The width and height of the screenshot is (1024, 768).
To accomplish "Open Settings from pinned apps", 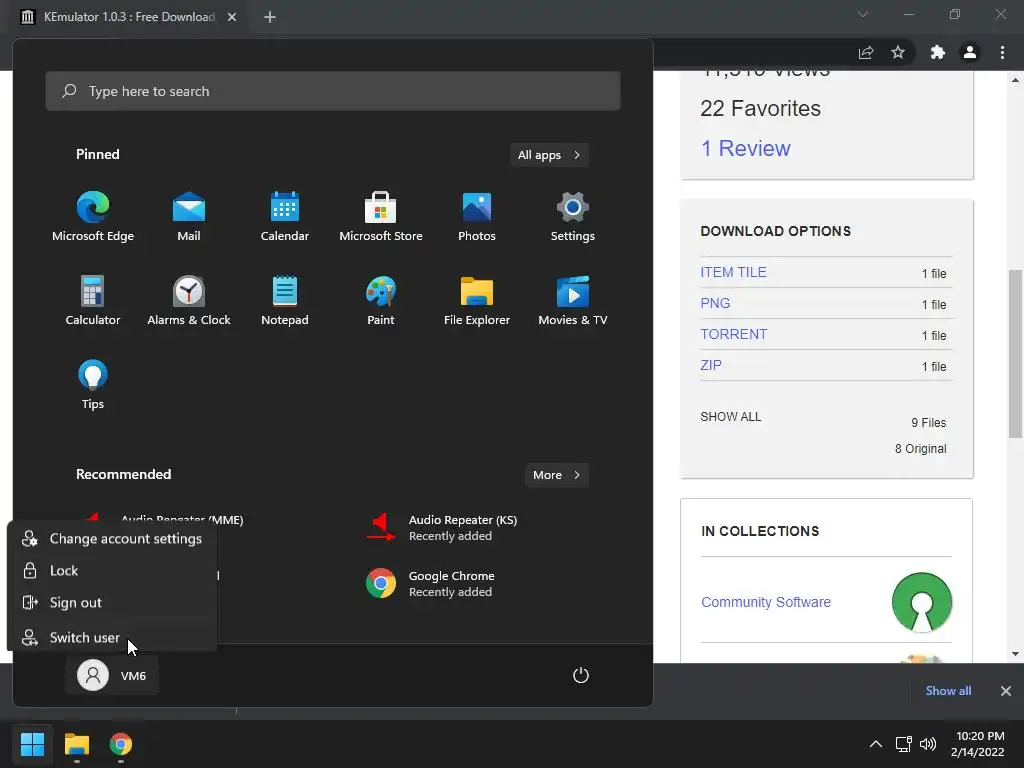I will pos(573,217).
